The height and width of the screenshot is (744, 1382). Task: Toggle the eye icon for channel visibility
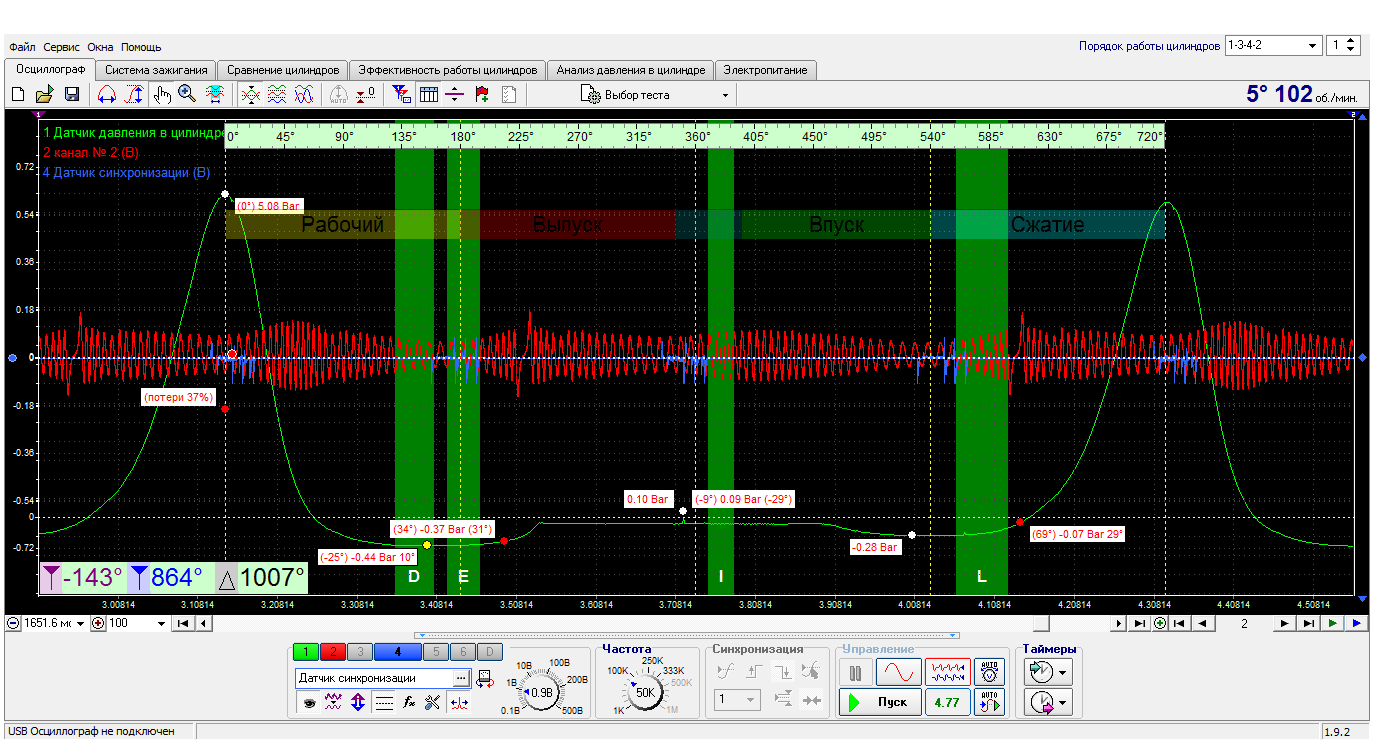(308, 703)
